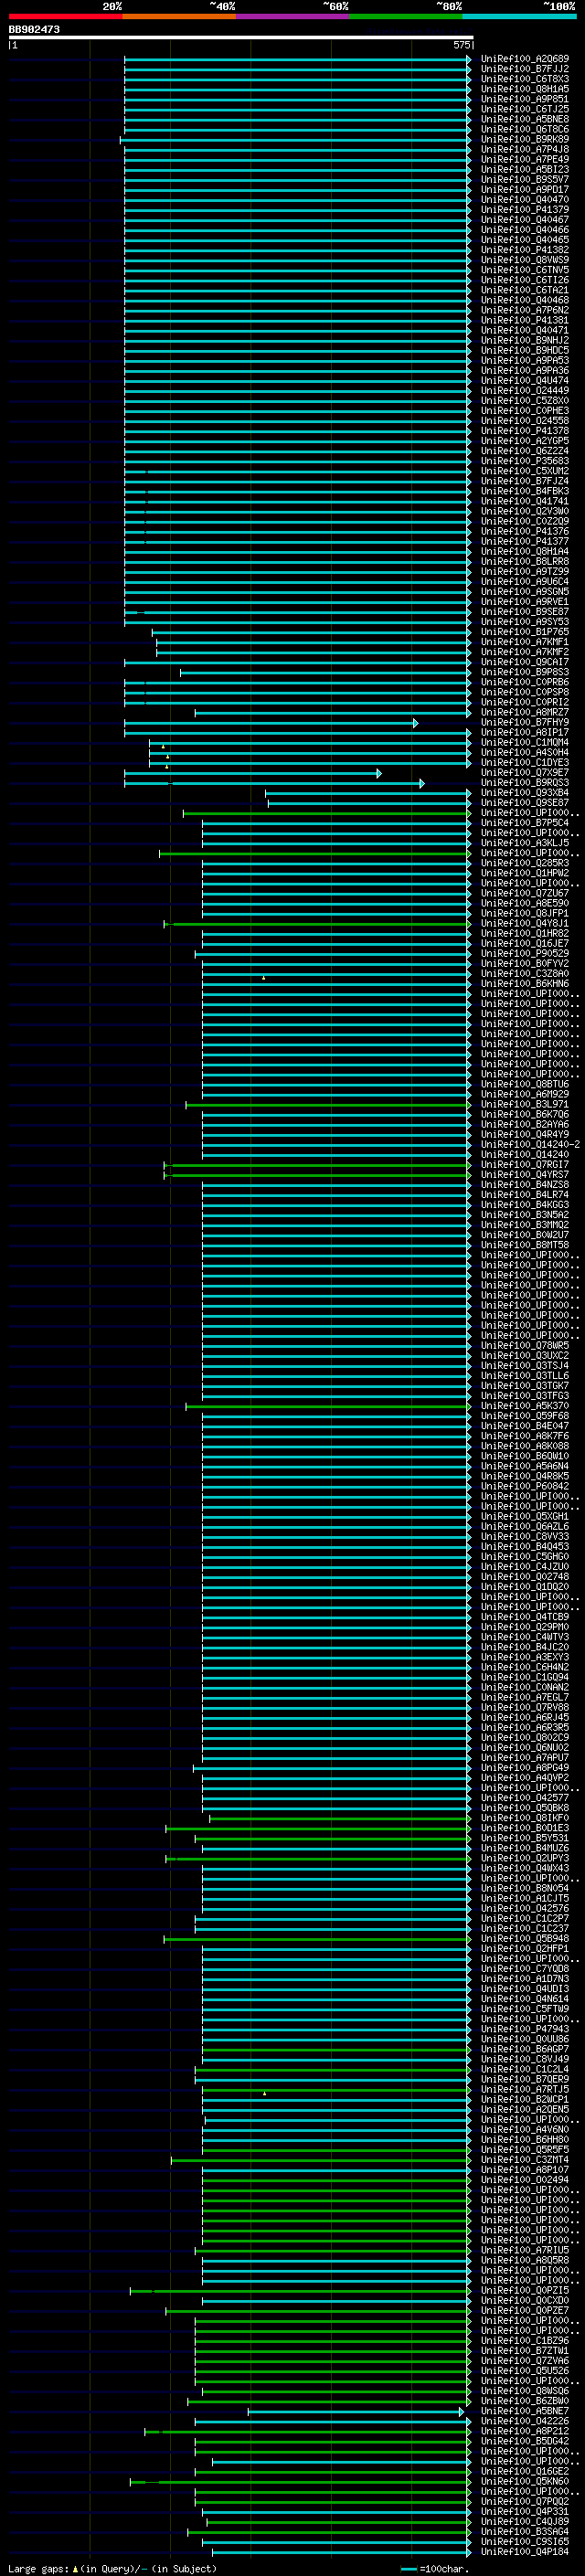Click the query ID BB902473

(x=34, y=29)
